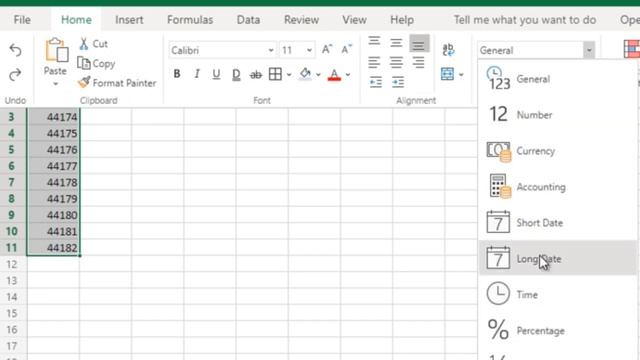
Task: Click cell containing 44178
Action: tap(53, 182)
